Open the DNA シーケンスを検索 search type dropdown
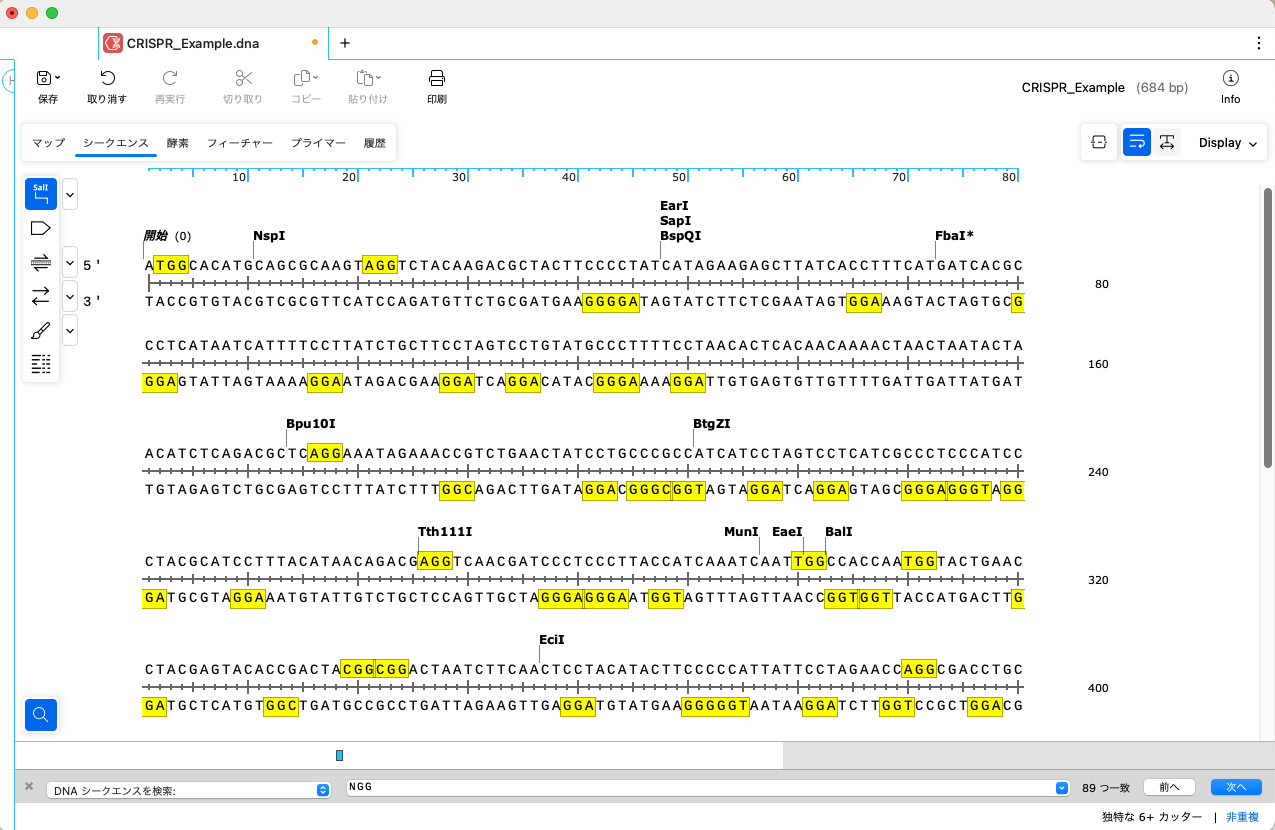 322,788
